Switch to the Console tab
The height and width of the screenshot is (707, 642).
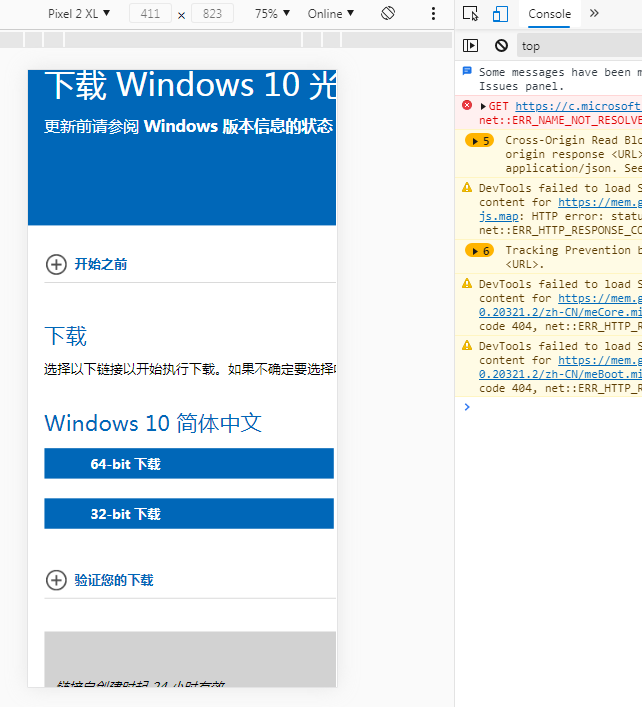coord(549,14)
